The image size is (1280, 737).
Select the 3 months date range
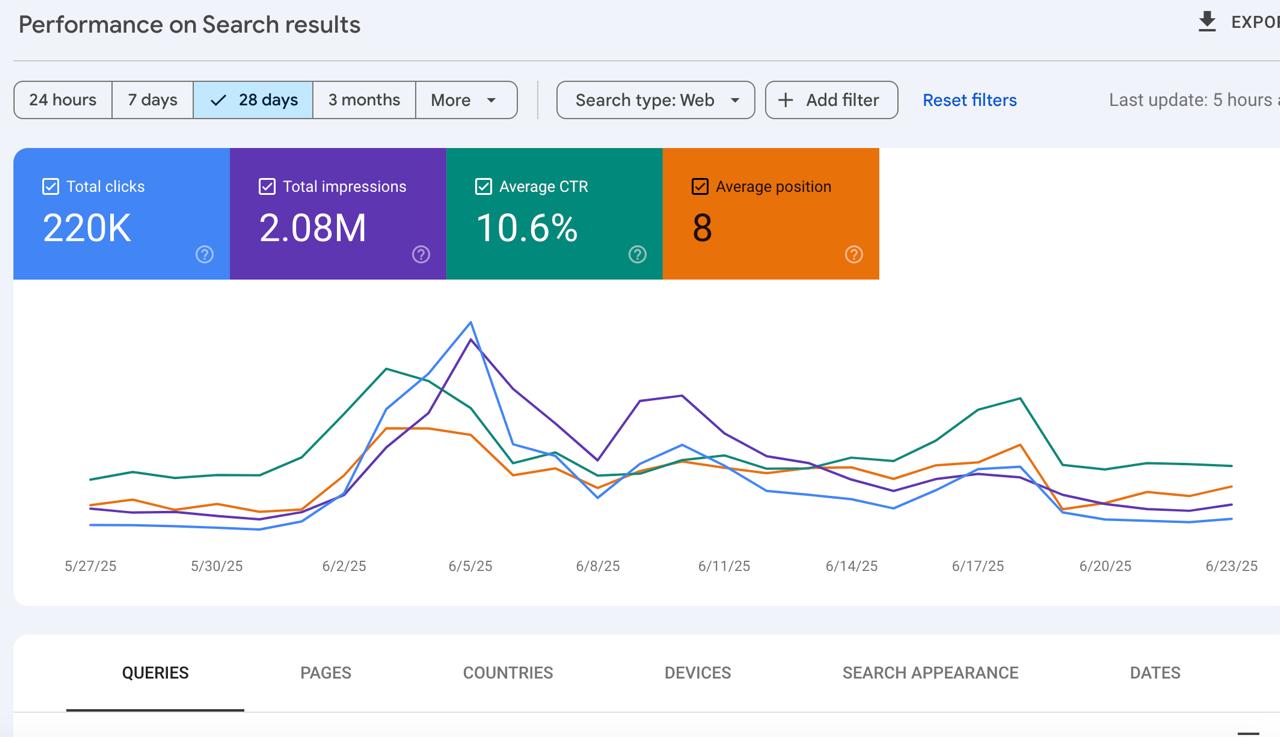[364, 100]
